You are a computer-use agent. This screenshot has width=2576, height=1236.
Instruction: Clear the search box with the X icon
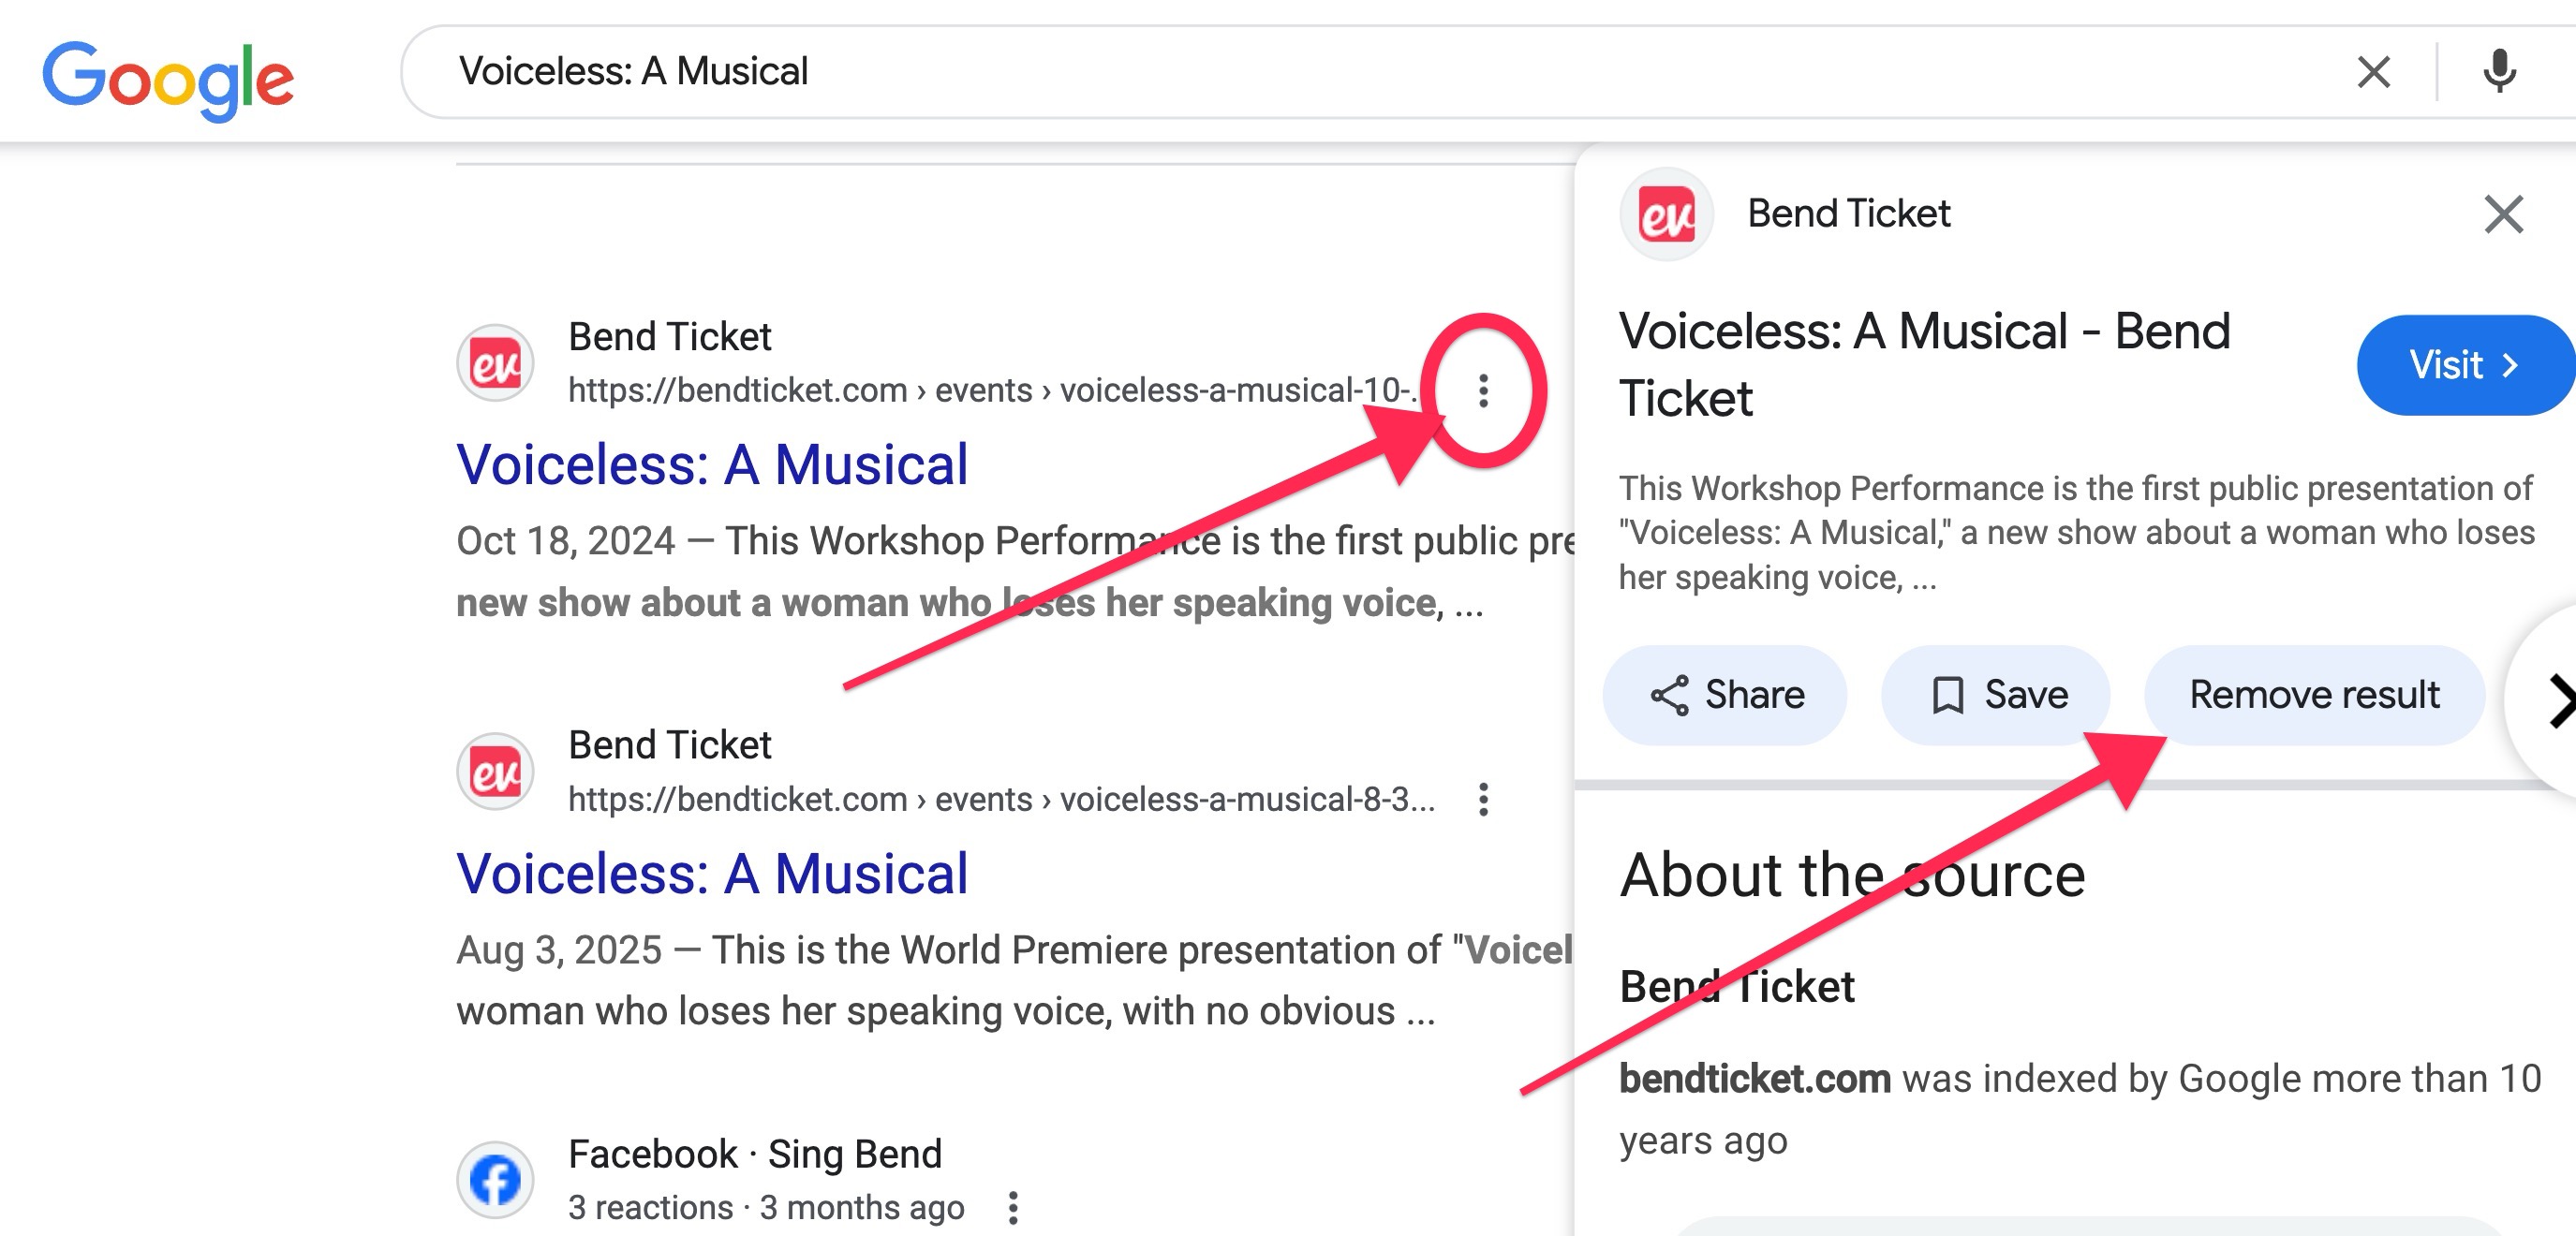[x=2373, y=72]
